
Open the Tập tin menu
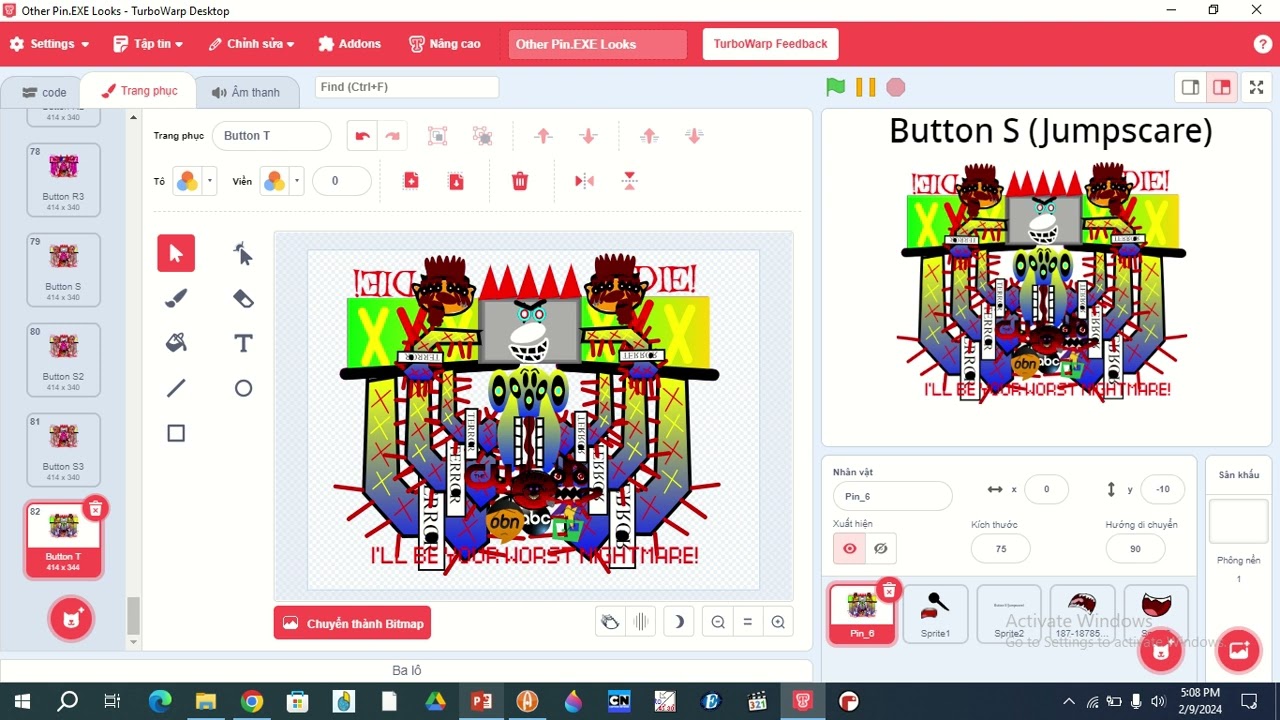pyautogui.click(x=148, y=44)
